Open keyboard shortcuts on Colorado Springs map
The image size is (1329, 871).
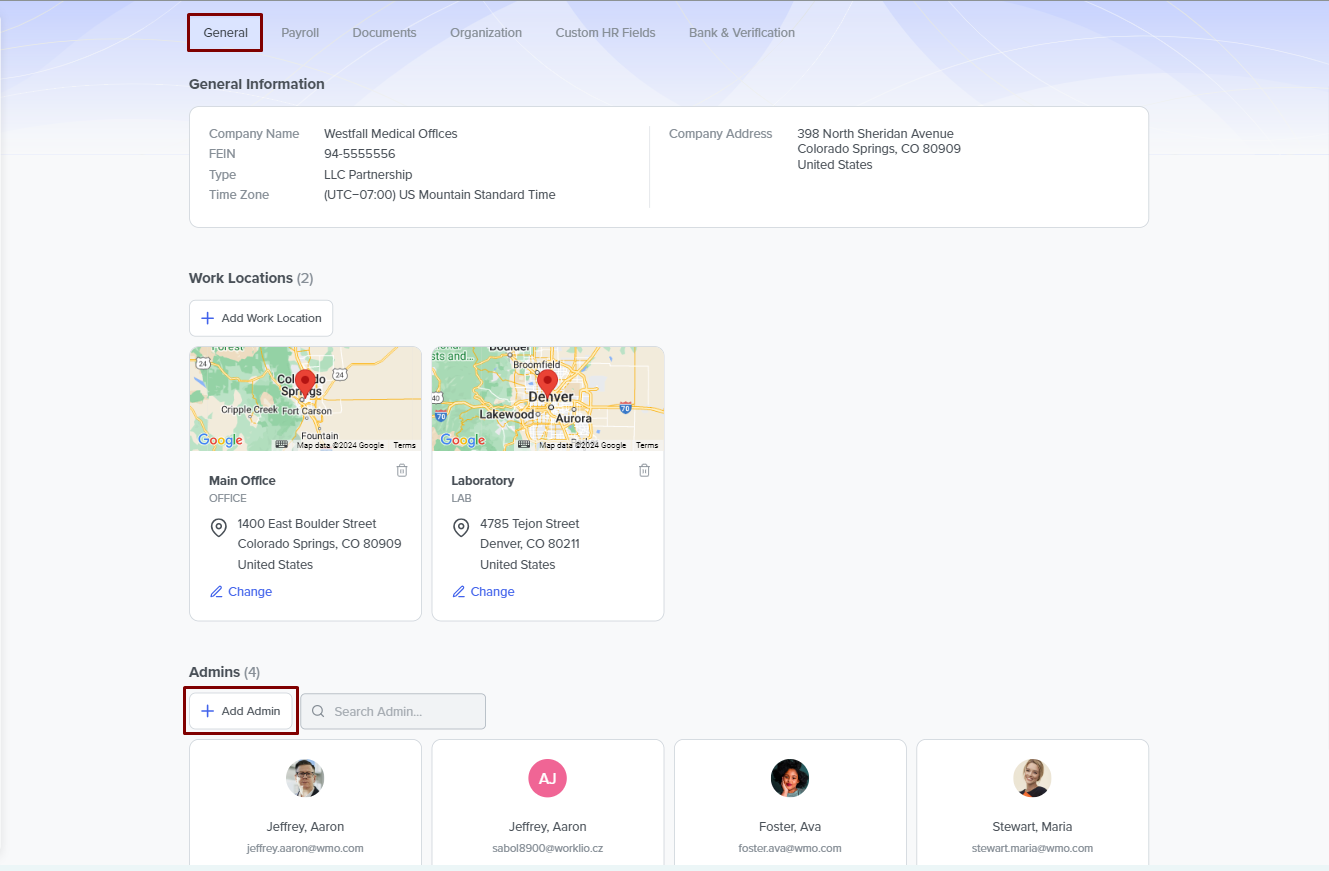click(282, 445)
